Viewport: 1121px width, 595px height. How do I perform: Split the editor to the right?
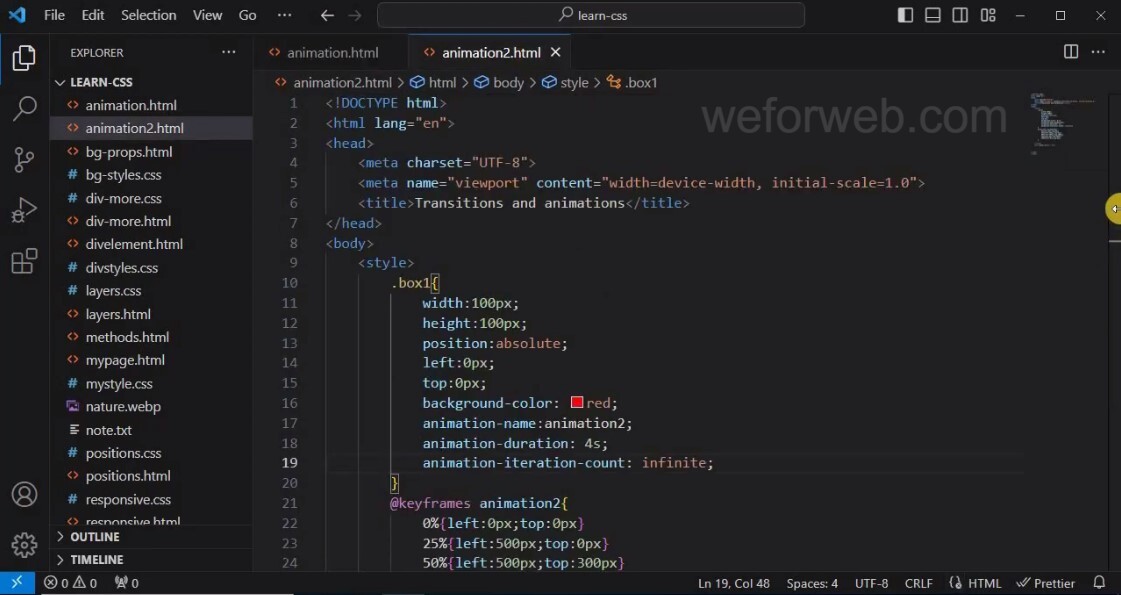coord(1071,52)
